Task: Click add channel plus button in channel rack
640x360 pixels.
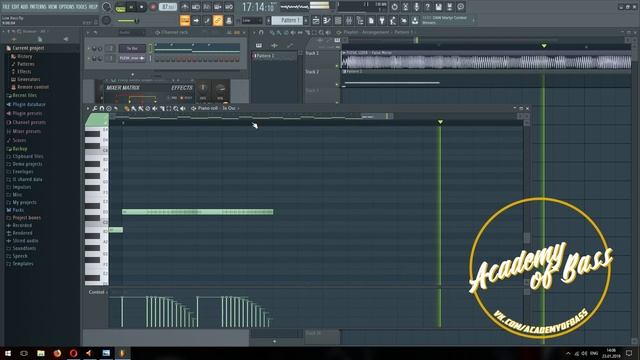Action: (132, 75)
